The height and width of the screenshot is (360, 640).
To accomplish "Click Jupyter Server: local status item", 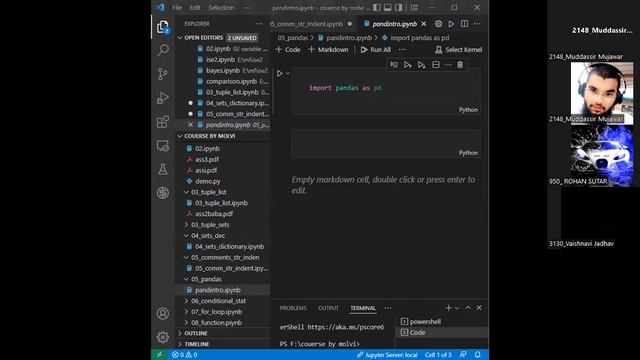I will coord(387,355).
